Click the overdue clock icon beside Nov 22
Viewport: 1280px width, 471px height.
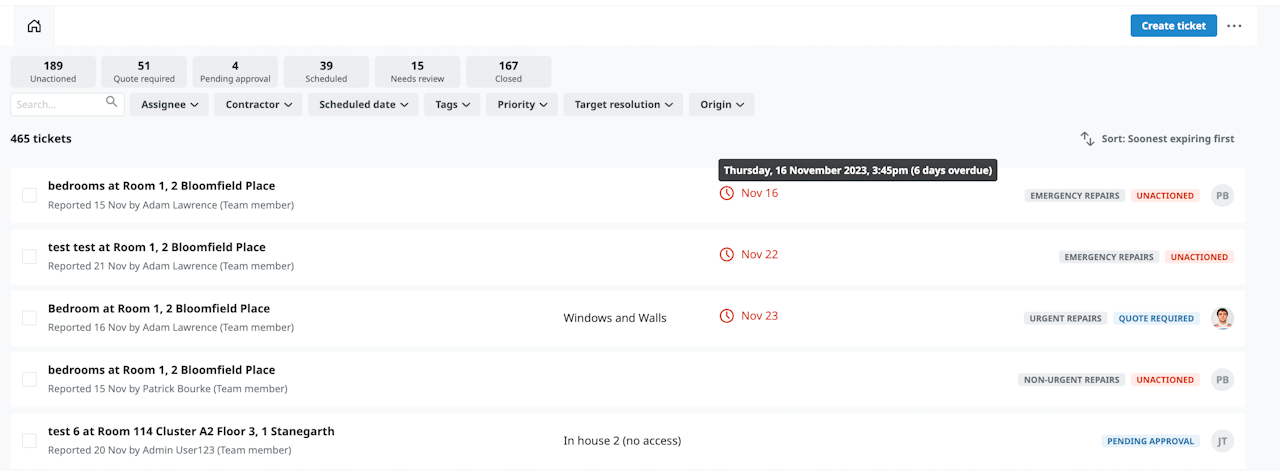[727, 254]
